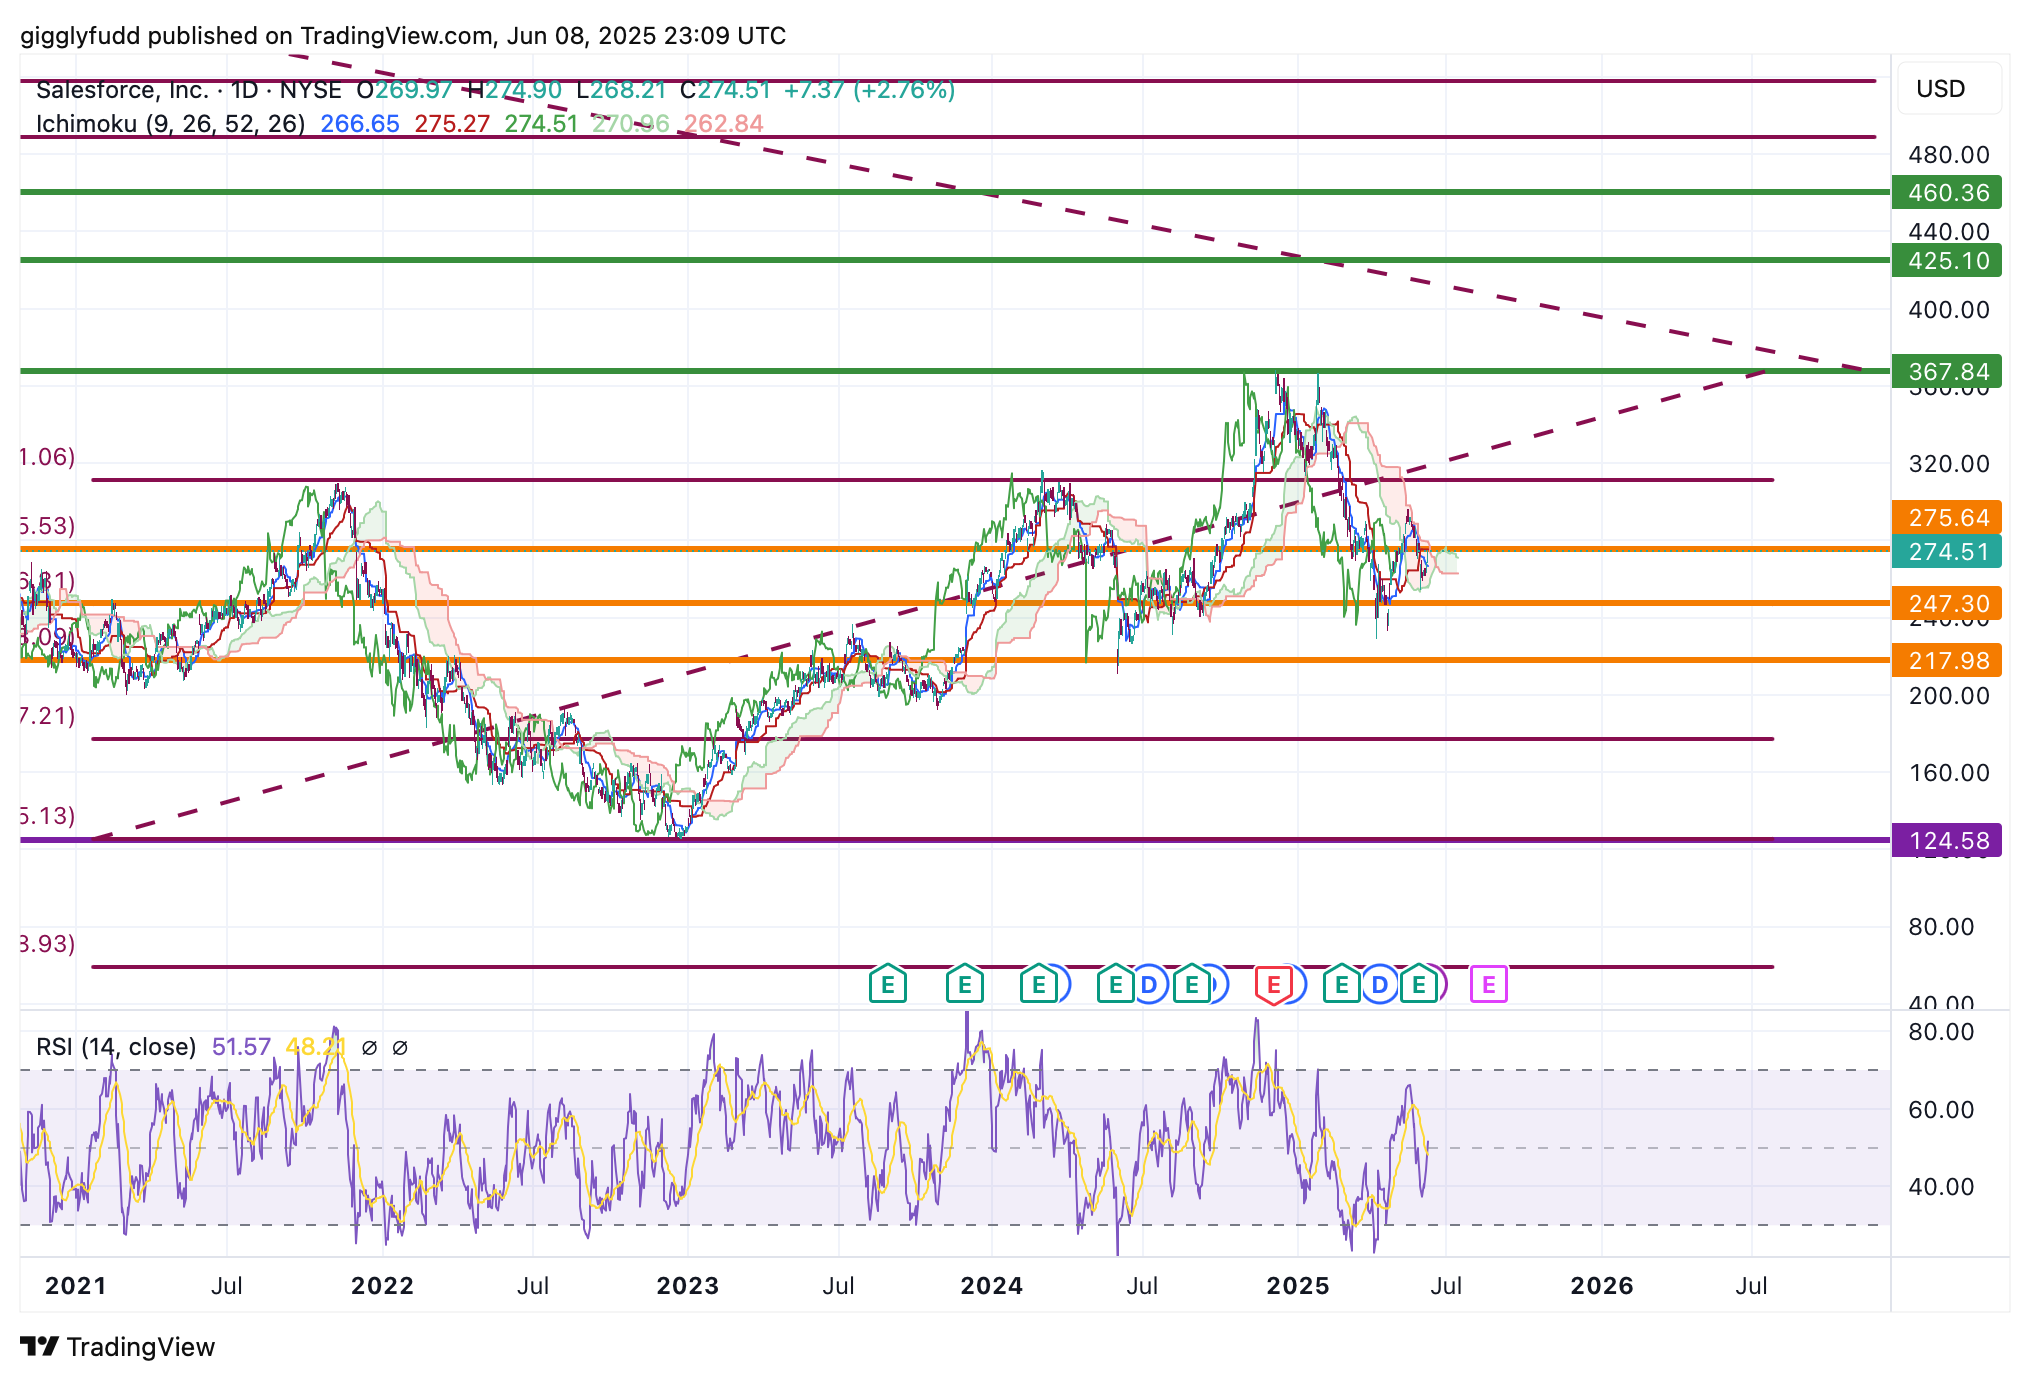Image resolution: width=2030 pixels, height=1382 pixels.
Task: Click the 2023 label on the time axis
Action: (x=688, y=1285)
